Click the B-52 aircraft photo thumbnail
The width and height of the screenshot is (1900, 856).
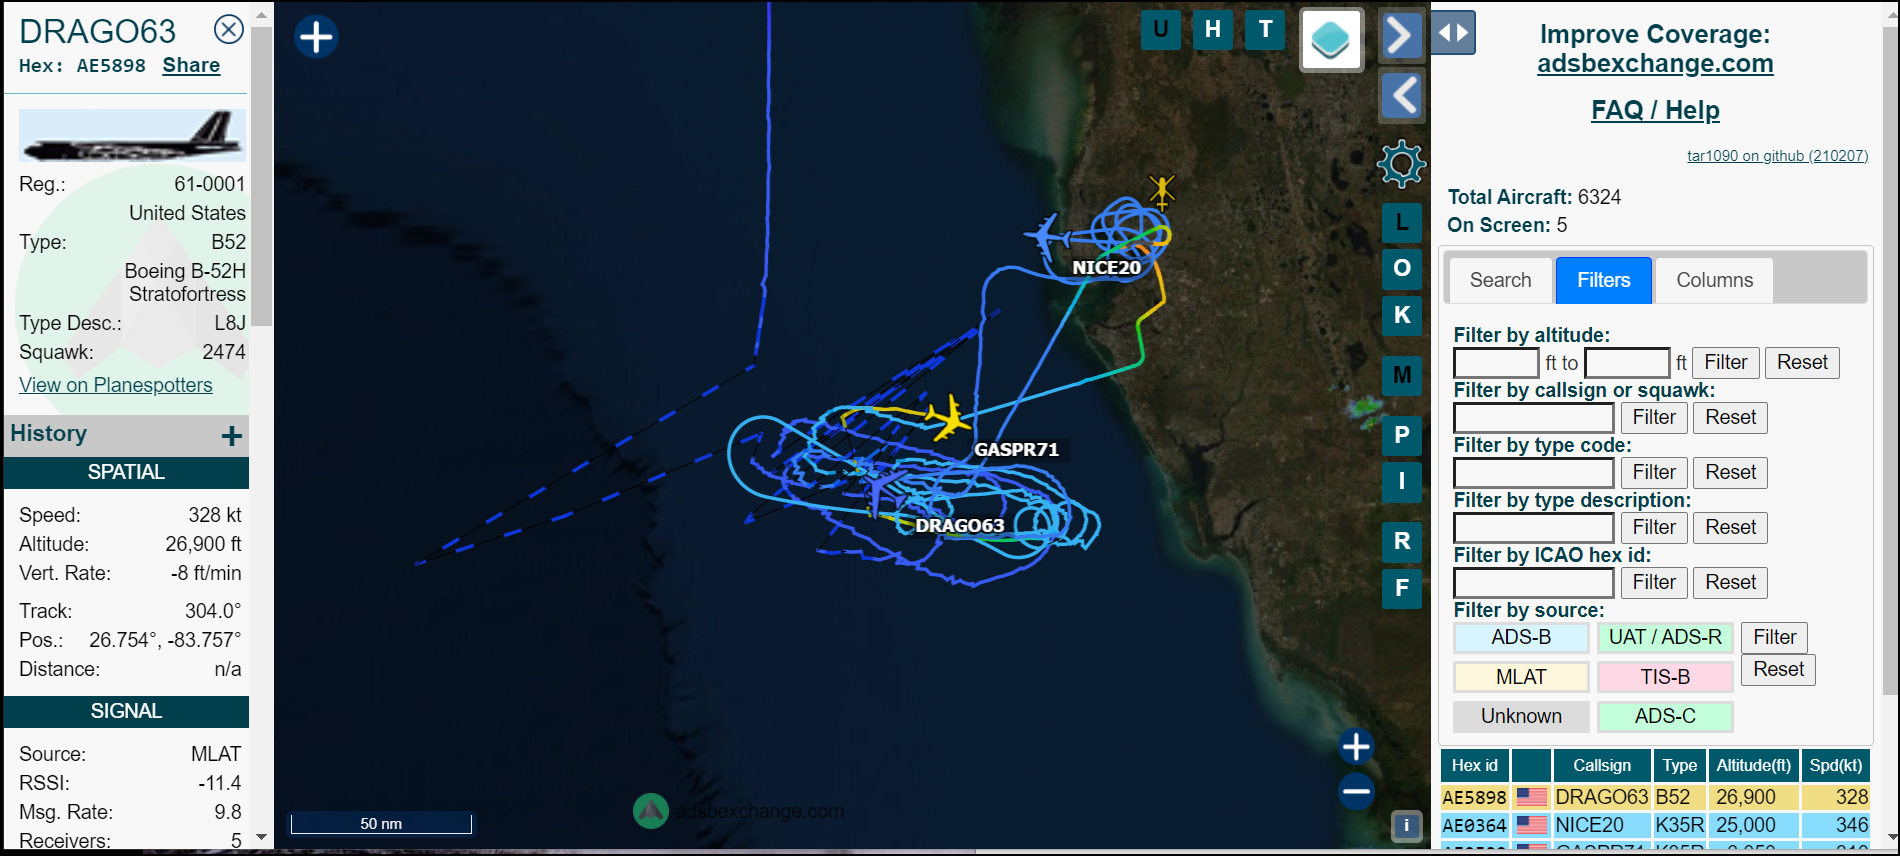click(132, 136)
